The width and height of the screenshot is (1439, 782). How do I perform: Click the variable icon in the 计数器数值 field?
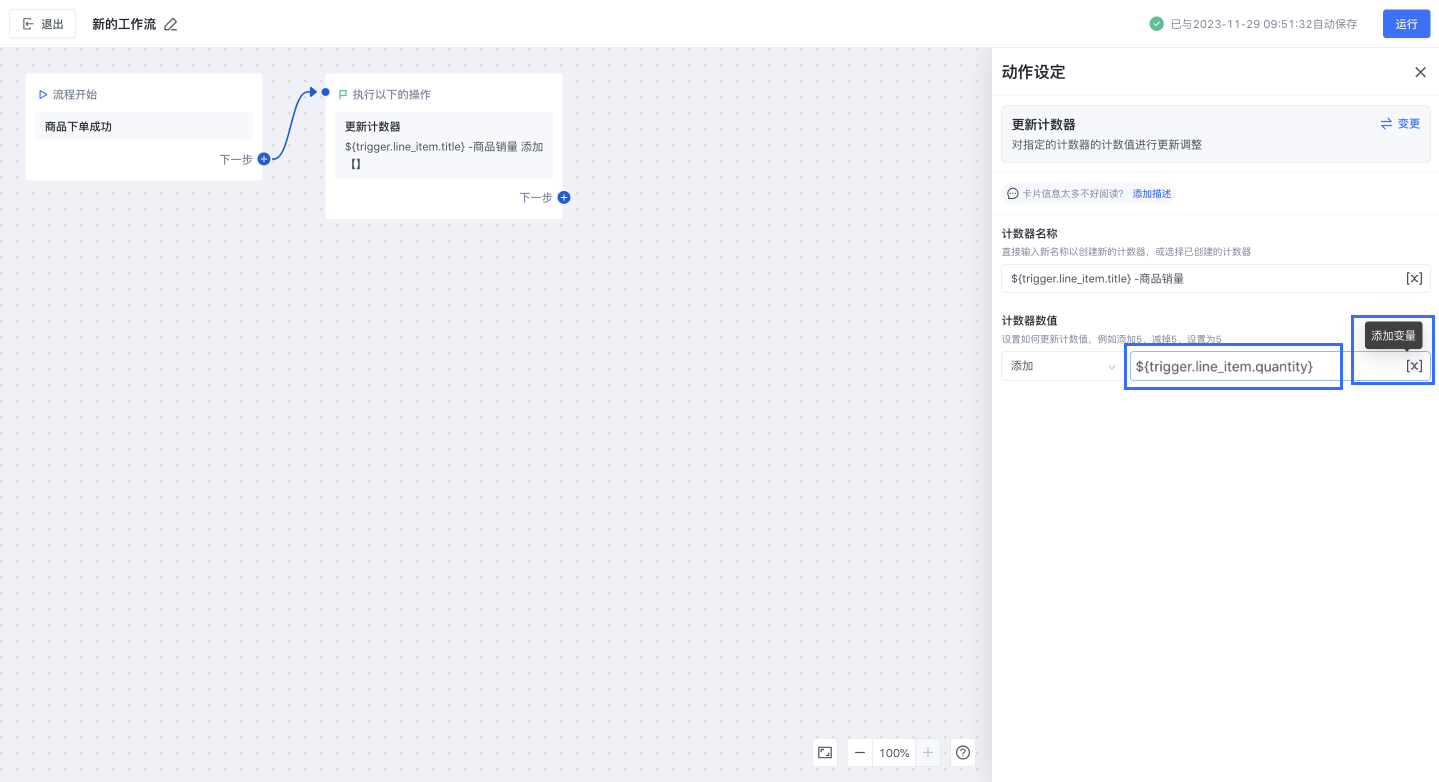tap(1414, 366)
